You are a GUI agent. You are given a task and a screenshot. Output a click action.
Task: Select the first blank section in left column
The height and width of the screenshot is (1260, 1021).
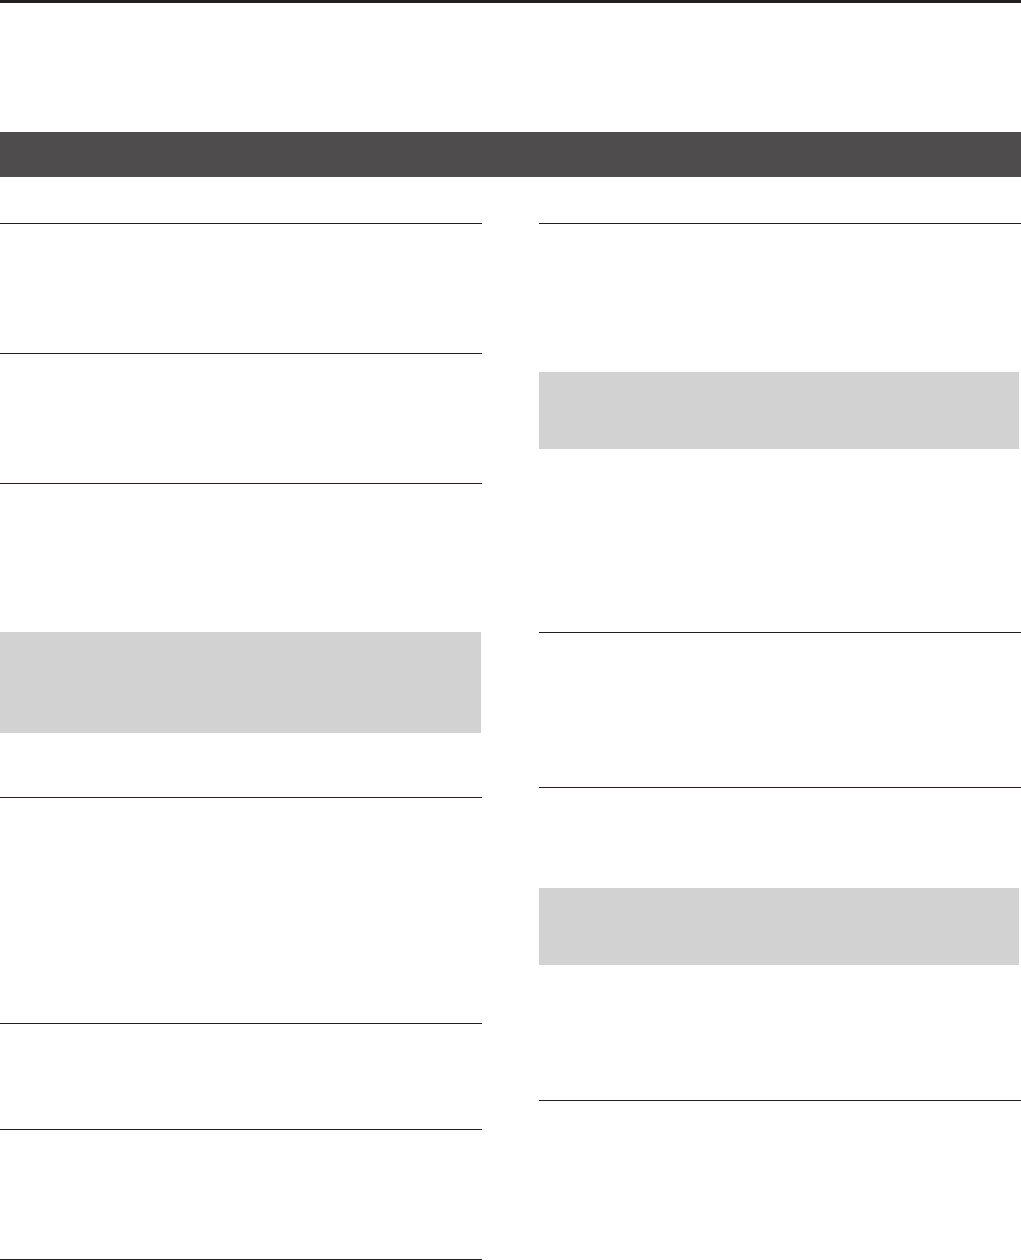coord(240,288)
